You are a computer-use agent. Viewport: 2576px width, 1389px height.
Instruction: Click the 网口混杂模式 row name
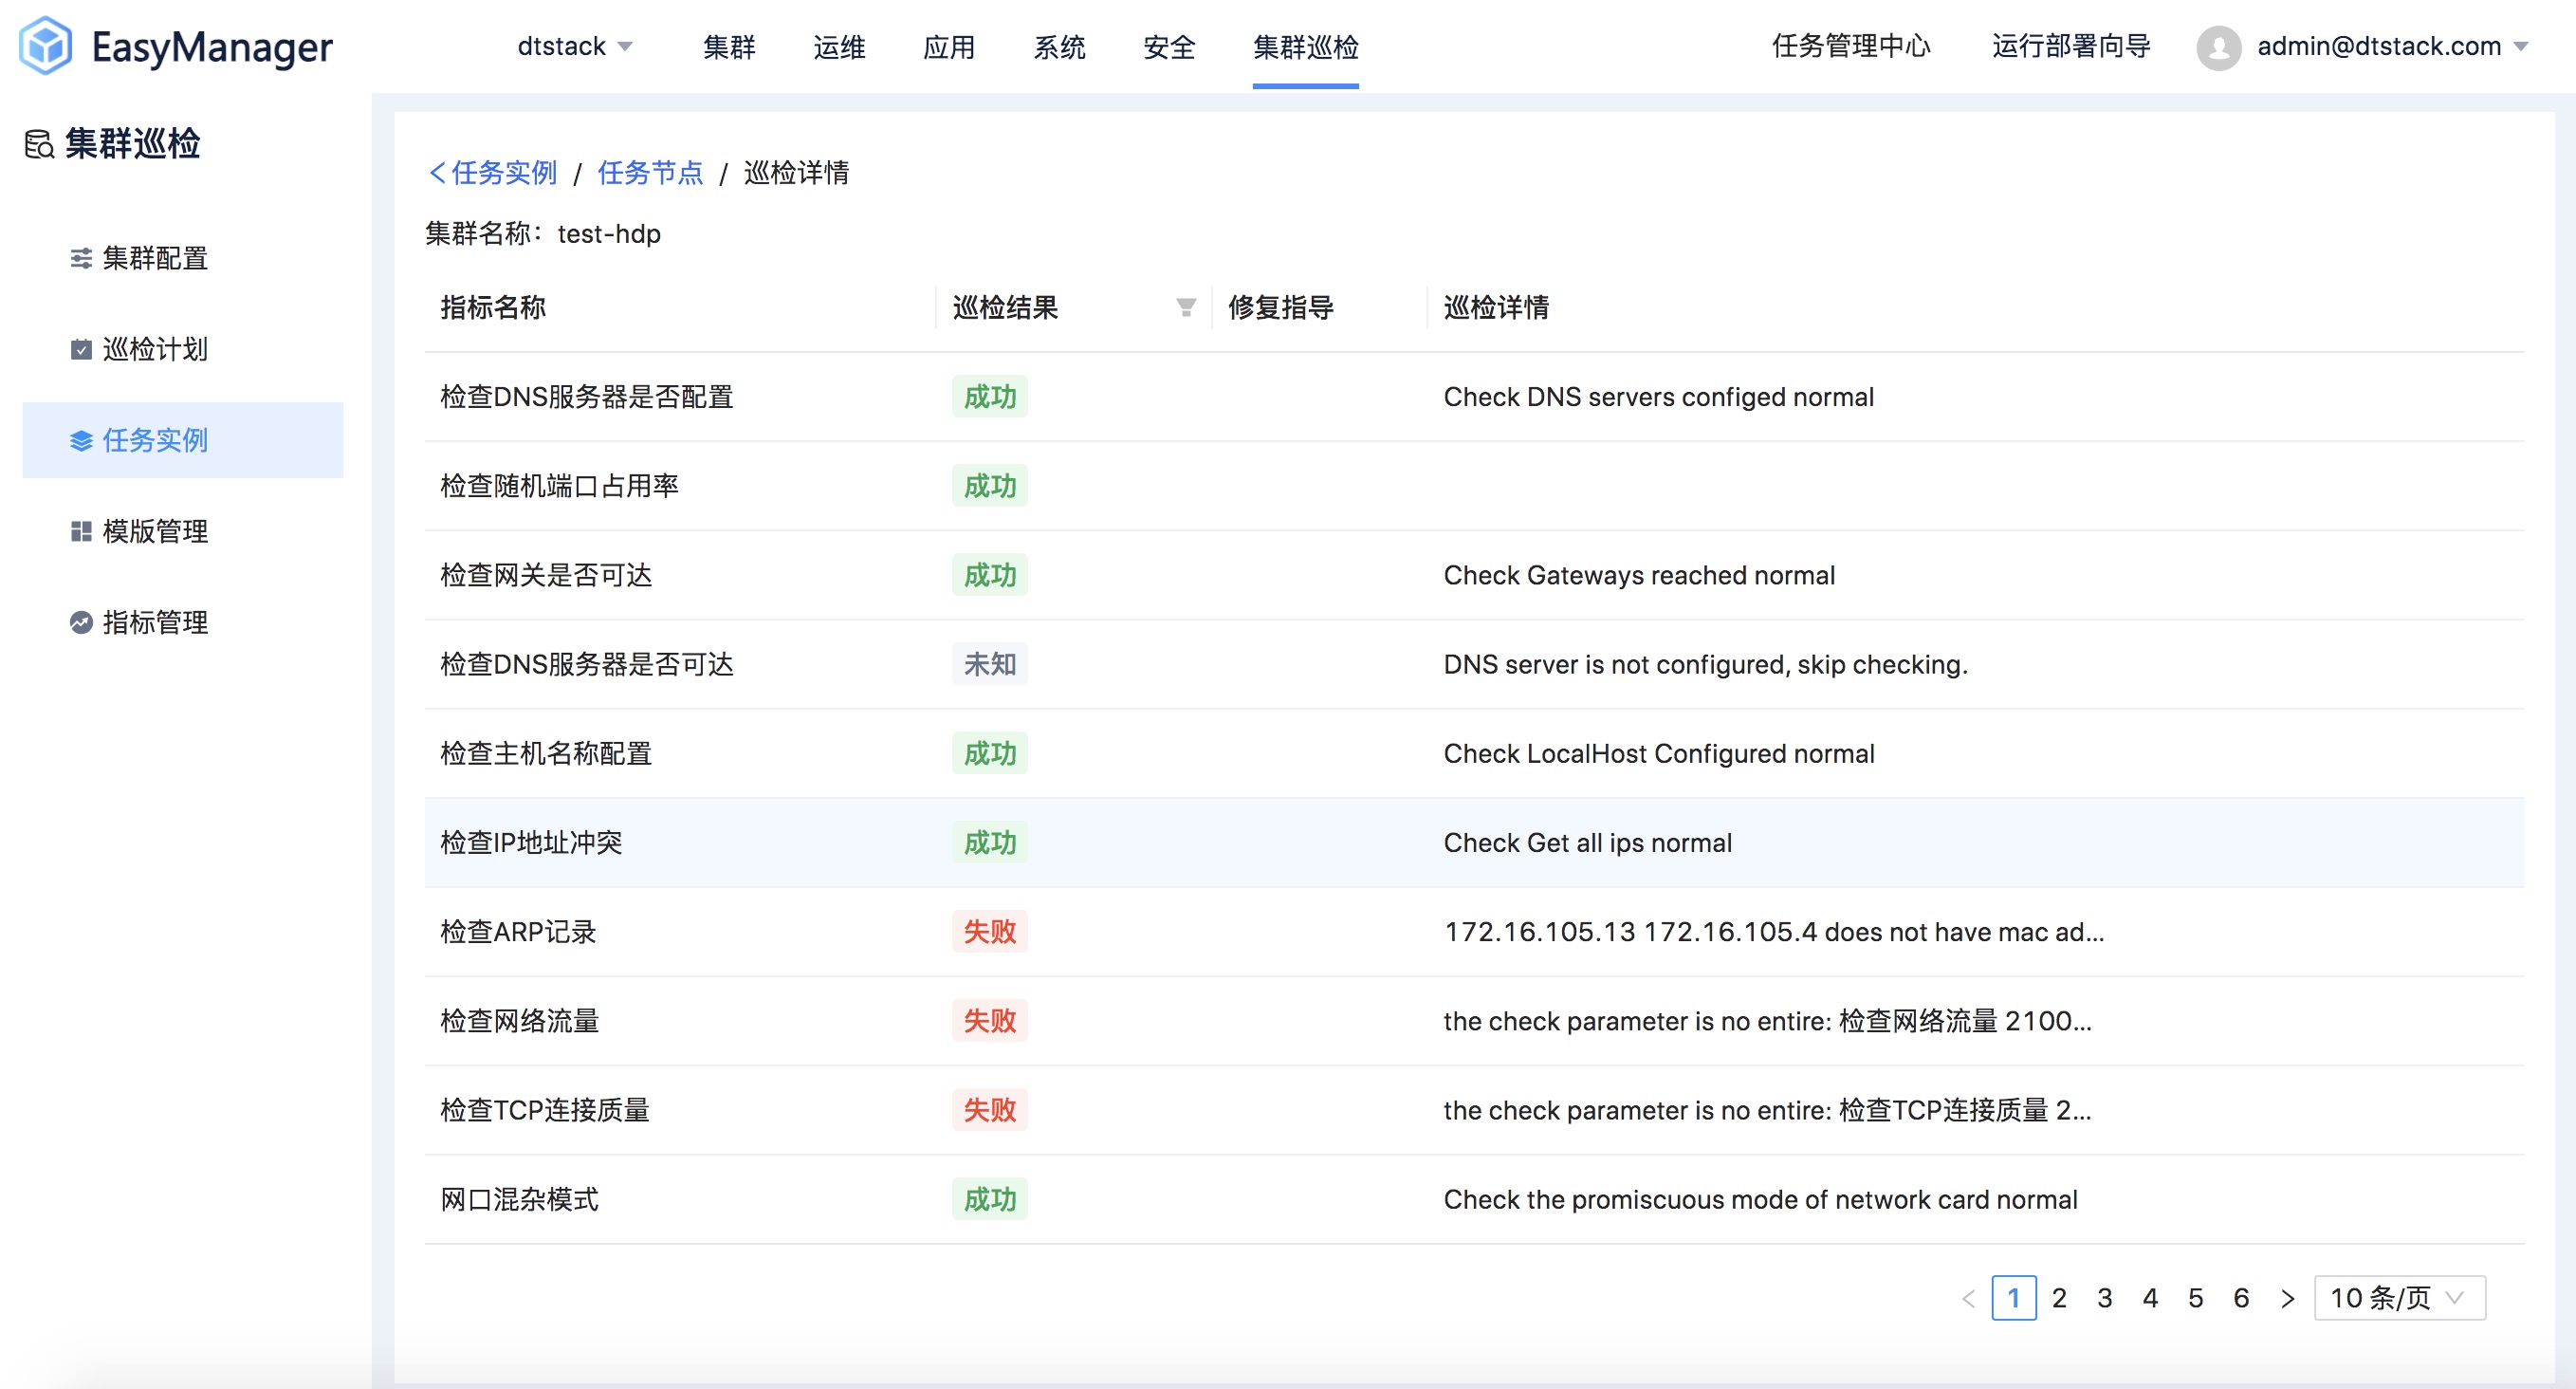click(519, 1200)
